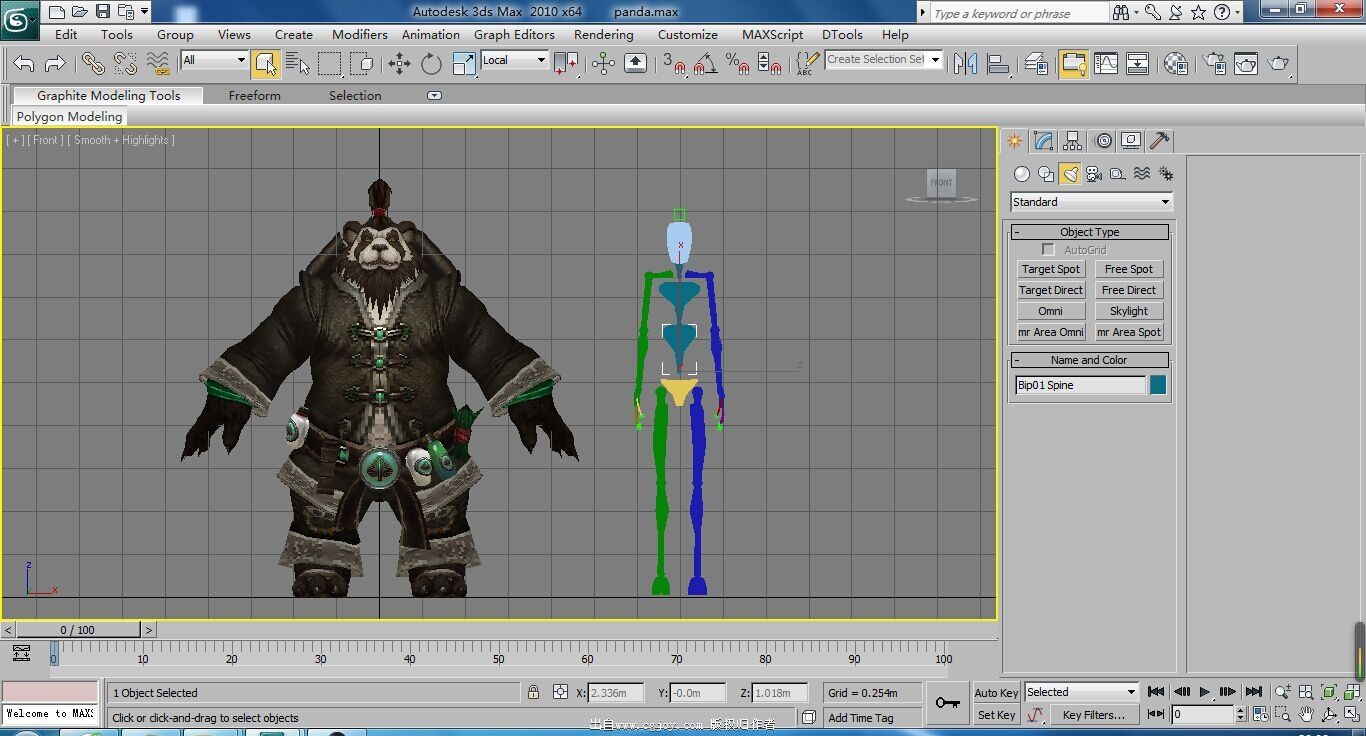Viewport: 1366px width, 736px height.
Task: Click the Mirror tool icon
Action: (965, 64)
